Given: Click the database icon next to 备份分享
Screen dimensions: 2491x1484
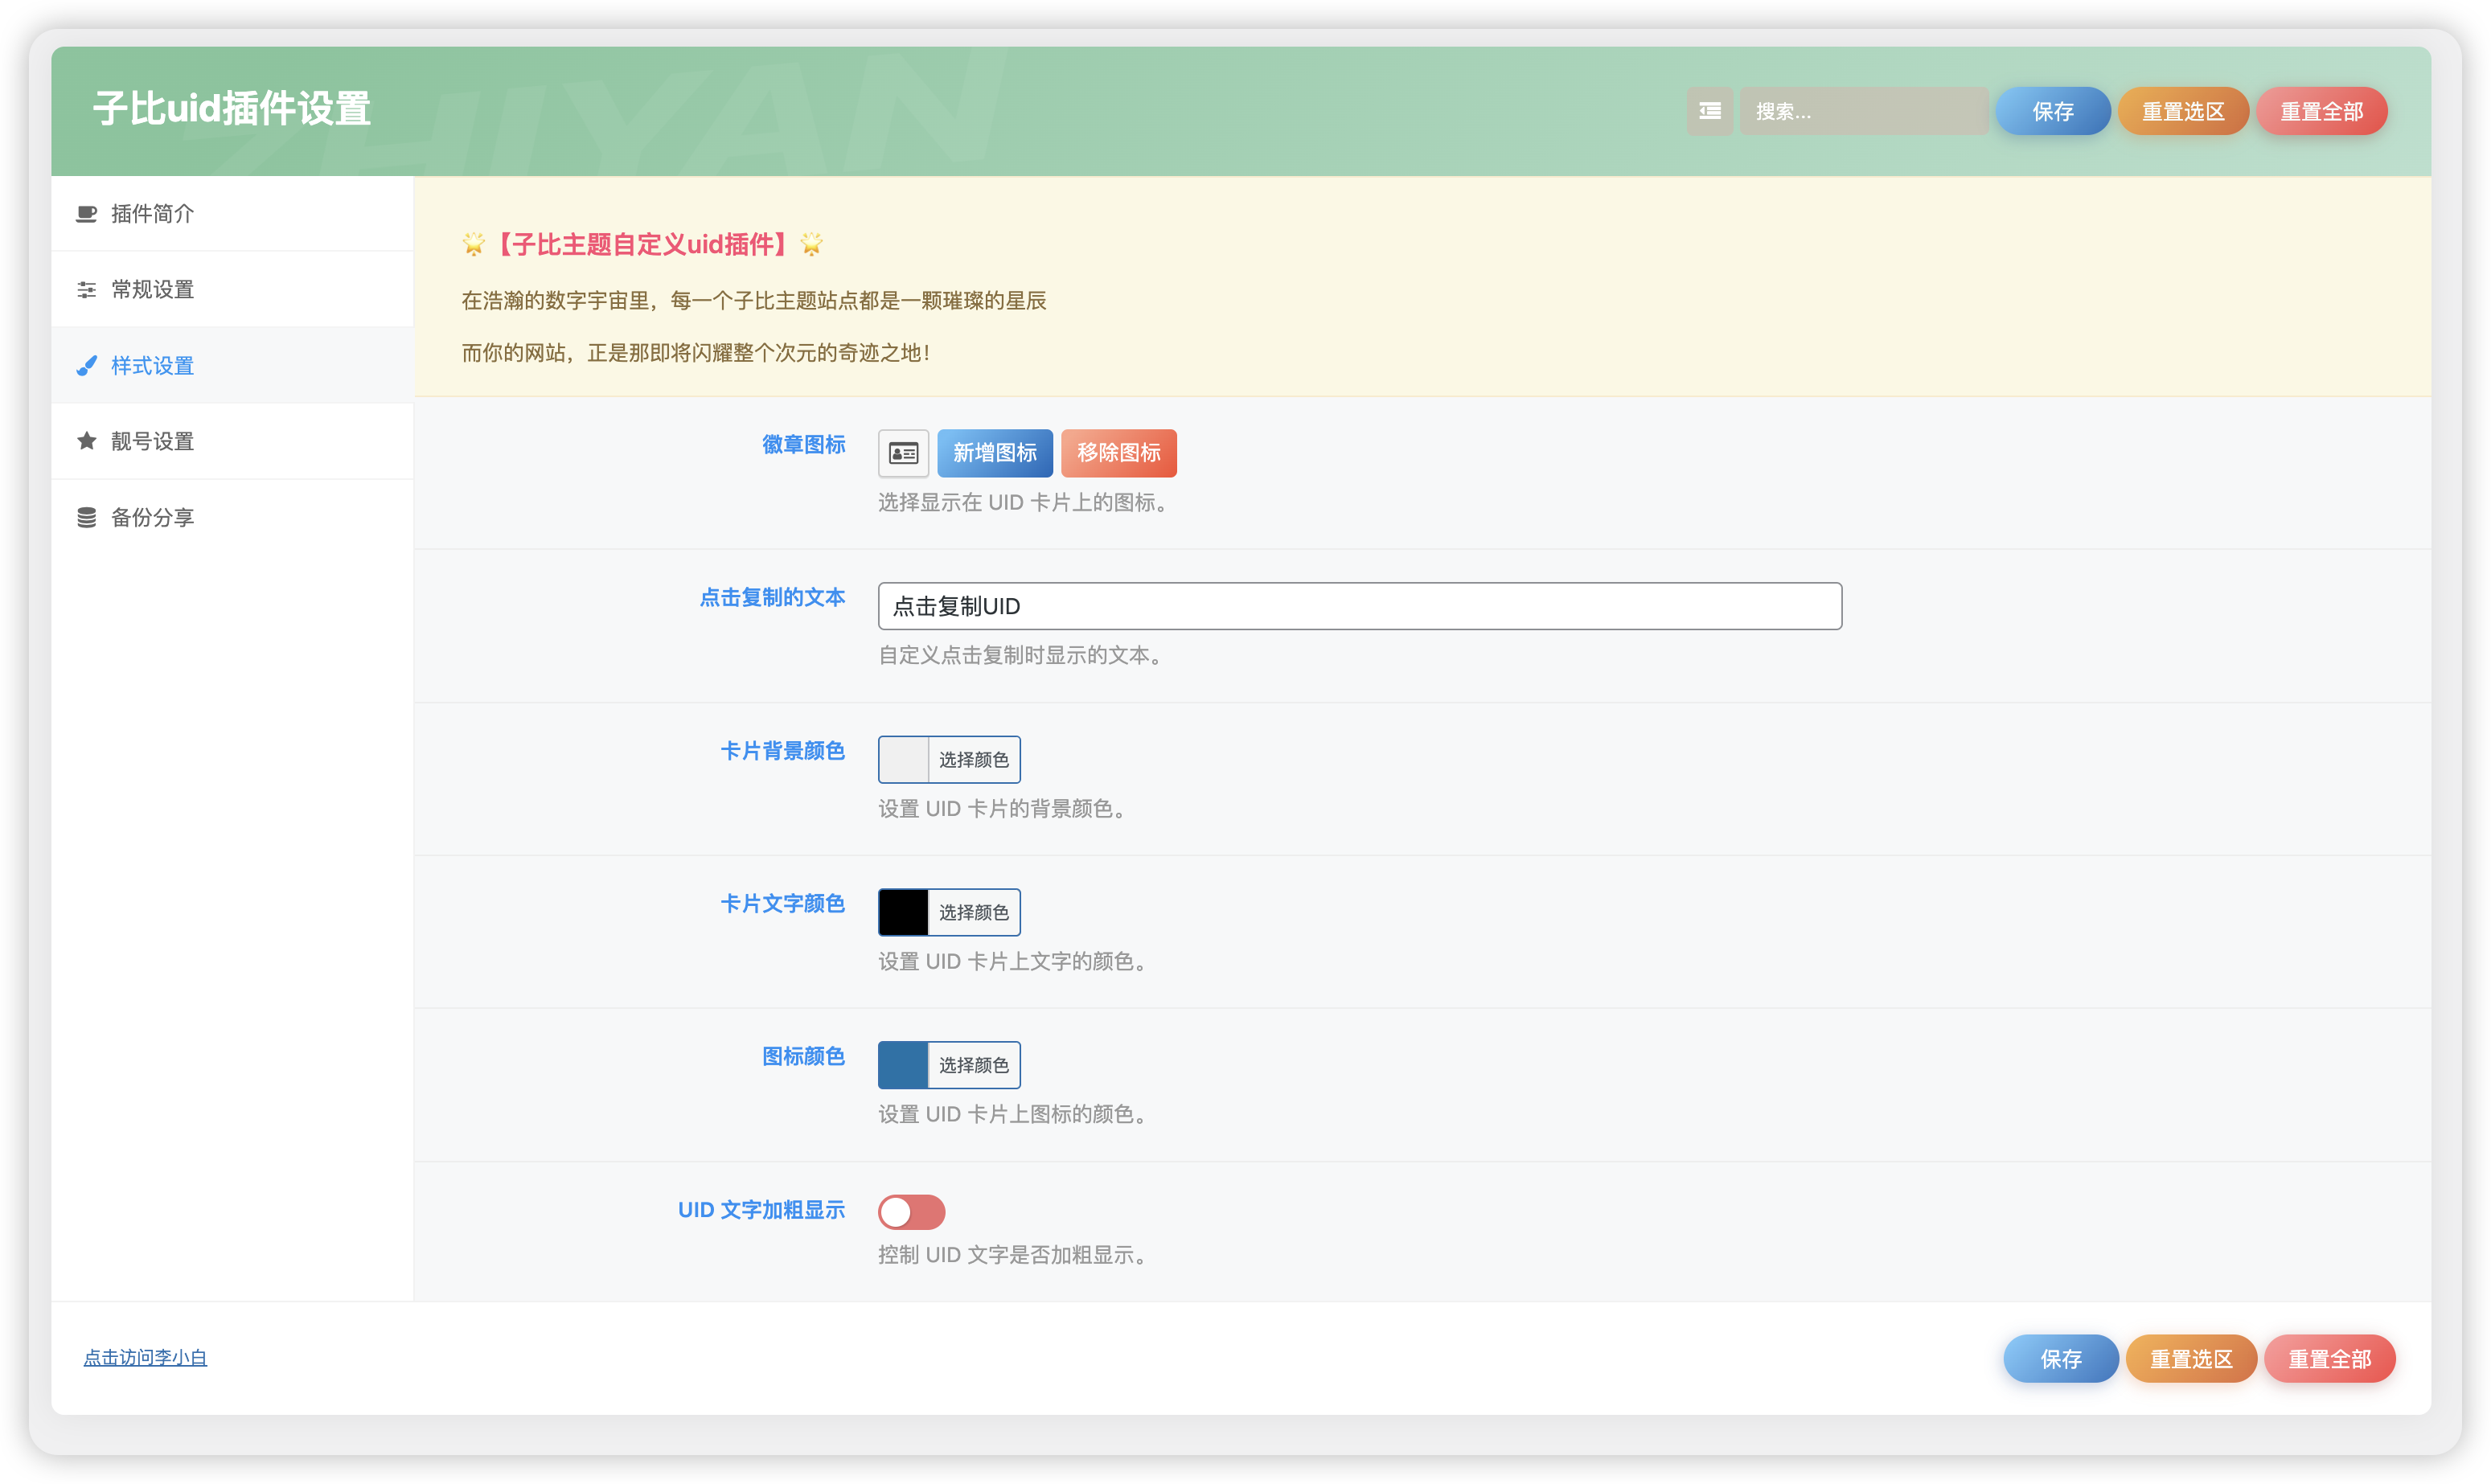Looking at the screenshot, I should [x=86, y=516].
